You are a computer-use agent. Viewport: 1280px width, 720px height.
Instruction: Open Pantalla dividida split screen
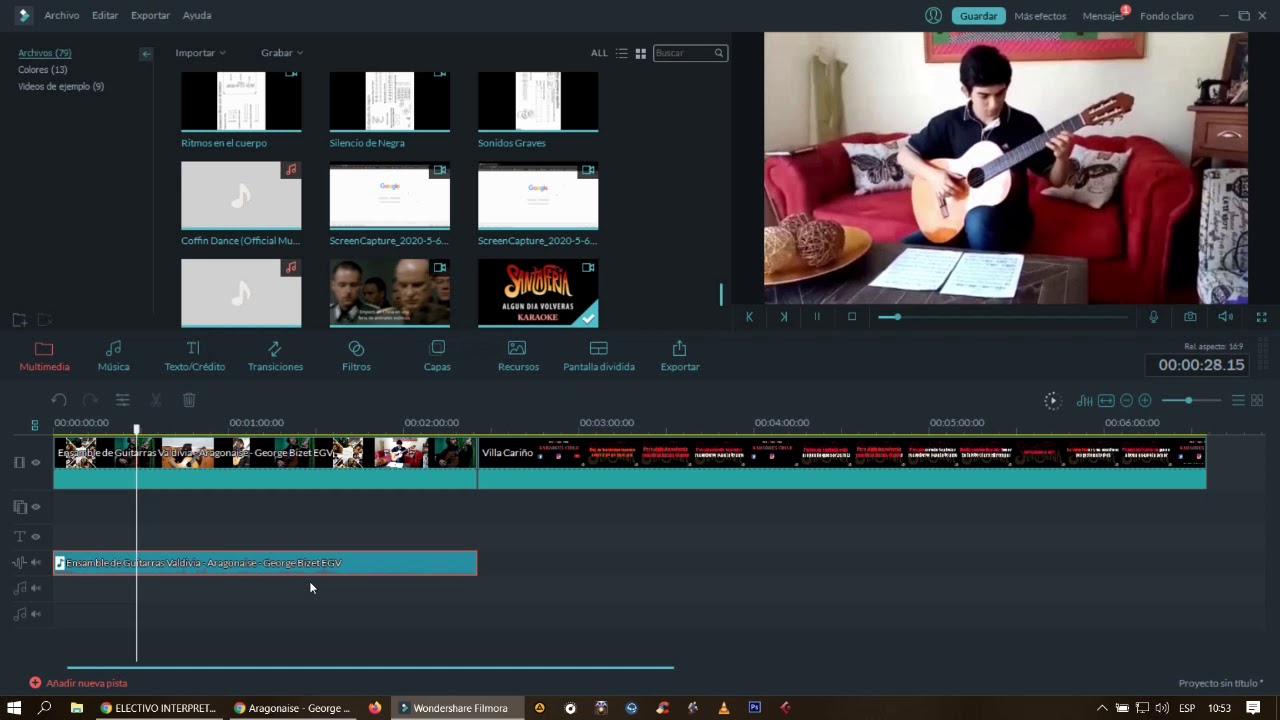(x=599, y=356)
